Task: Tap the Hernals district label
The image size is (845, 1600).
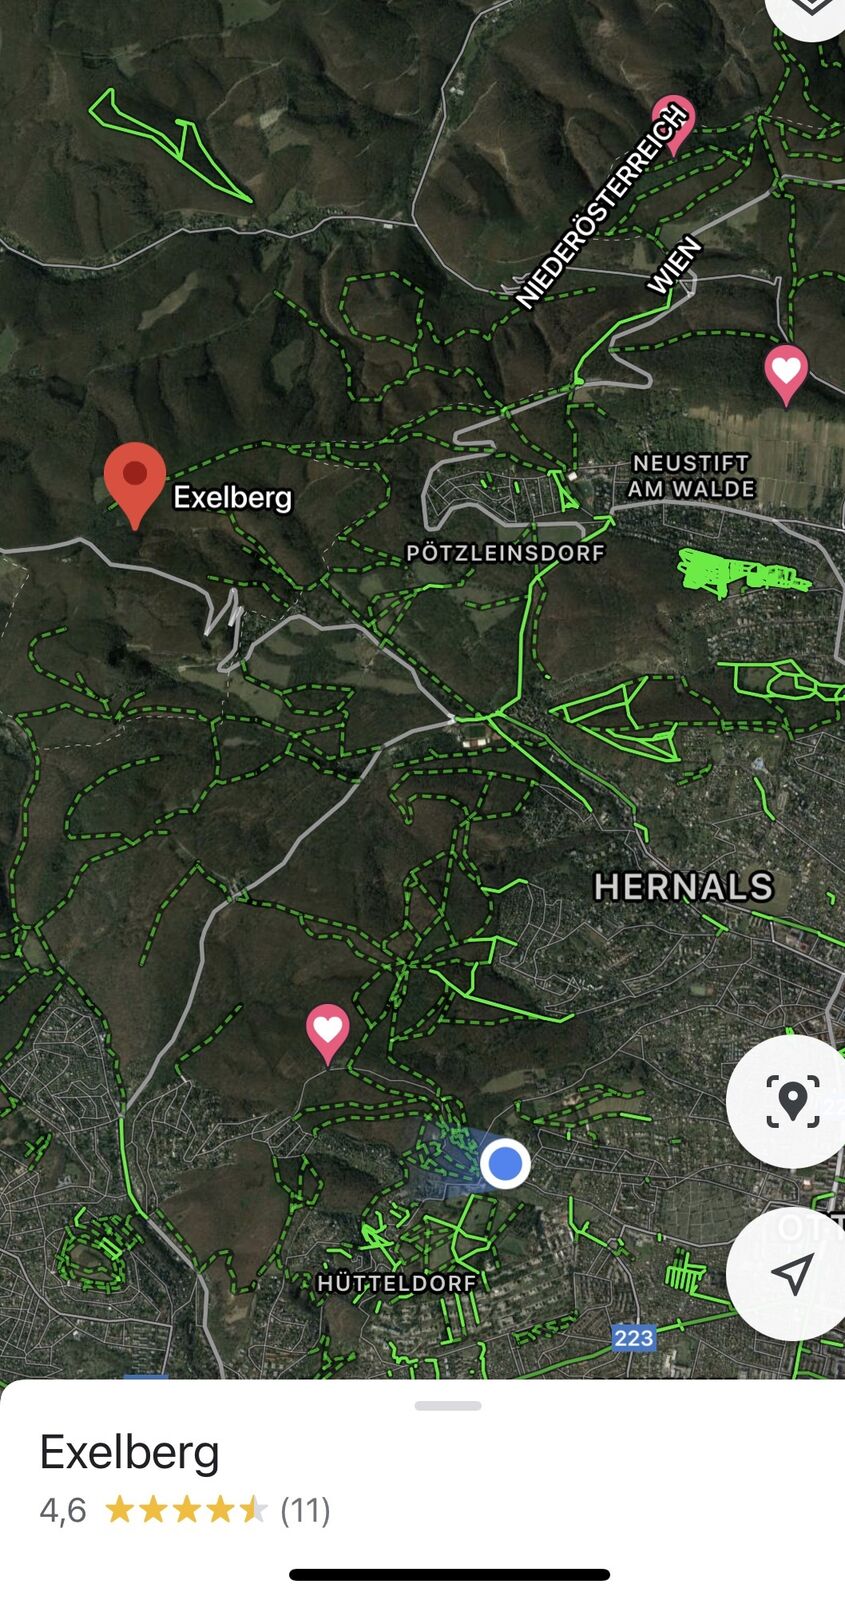Action: (684, 886)
